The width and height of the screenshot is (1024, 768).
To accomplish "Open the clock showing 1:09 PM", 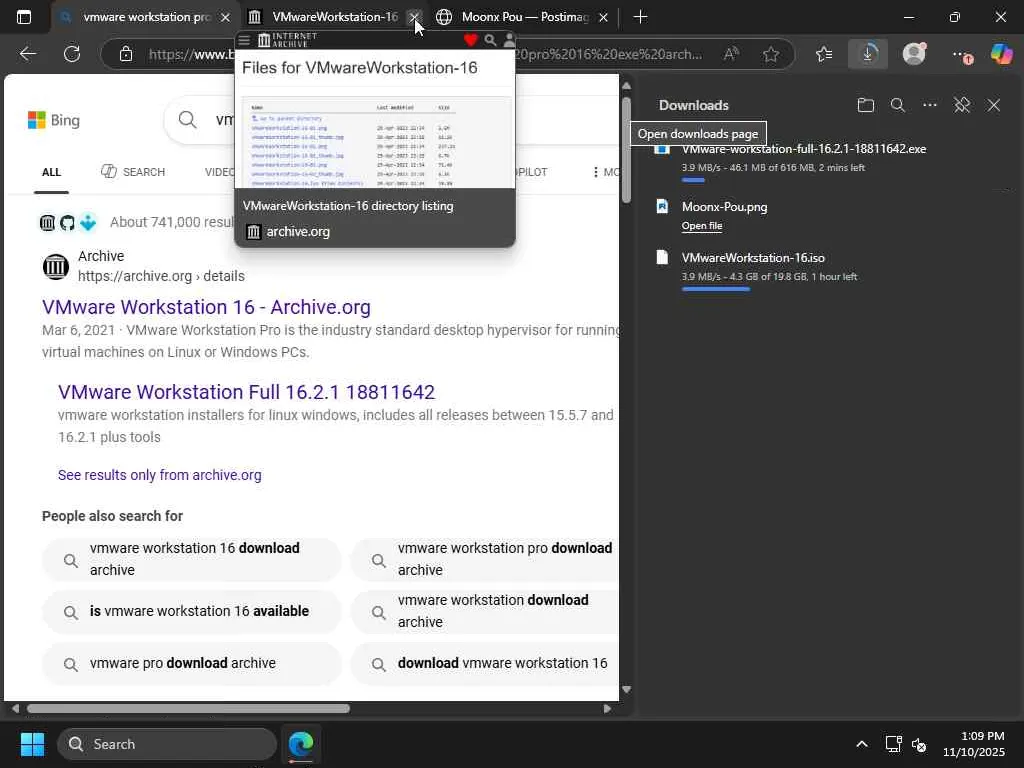I will click(974, 744).
